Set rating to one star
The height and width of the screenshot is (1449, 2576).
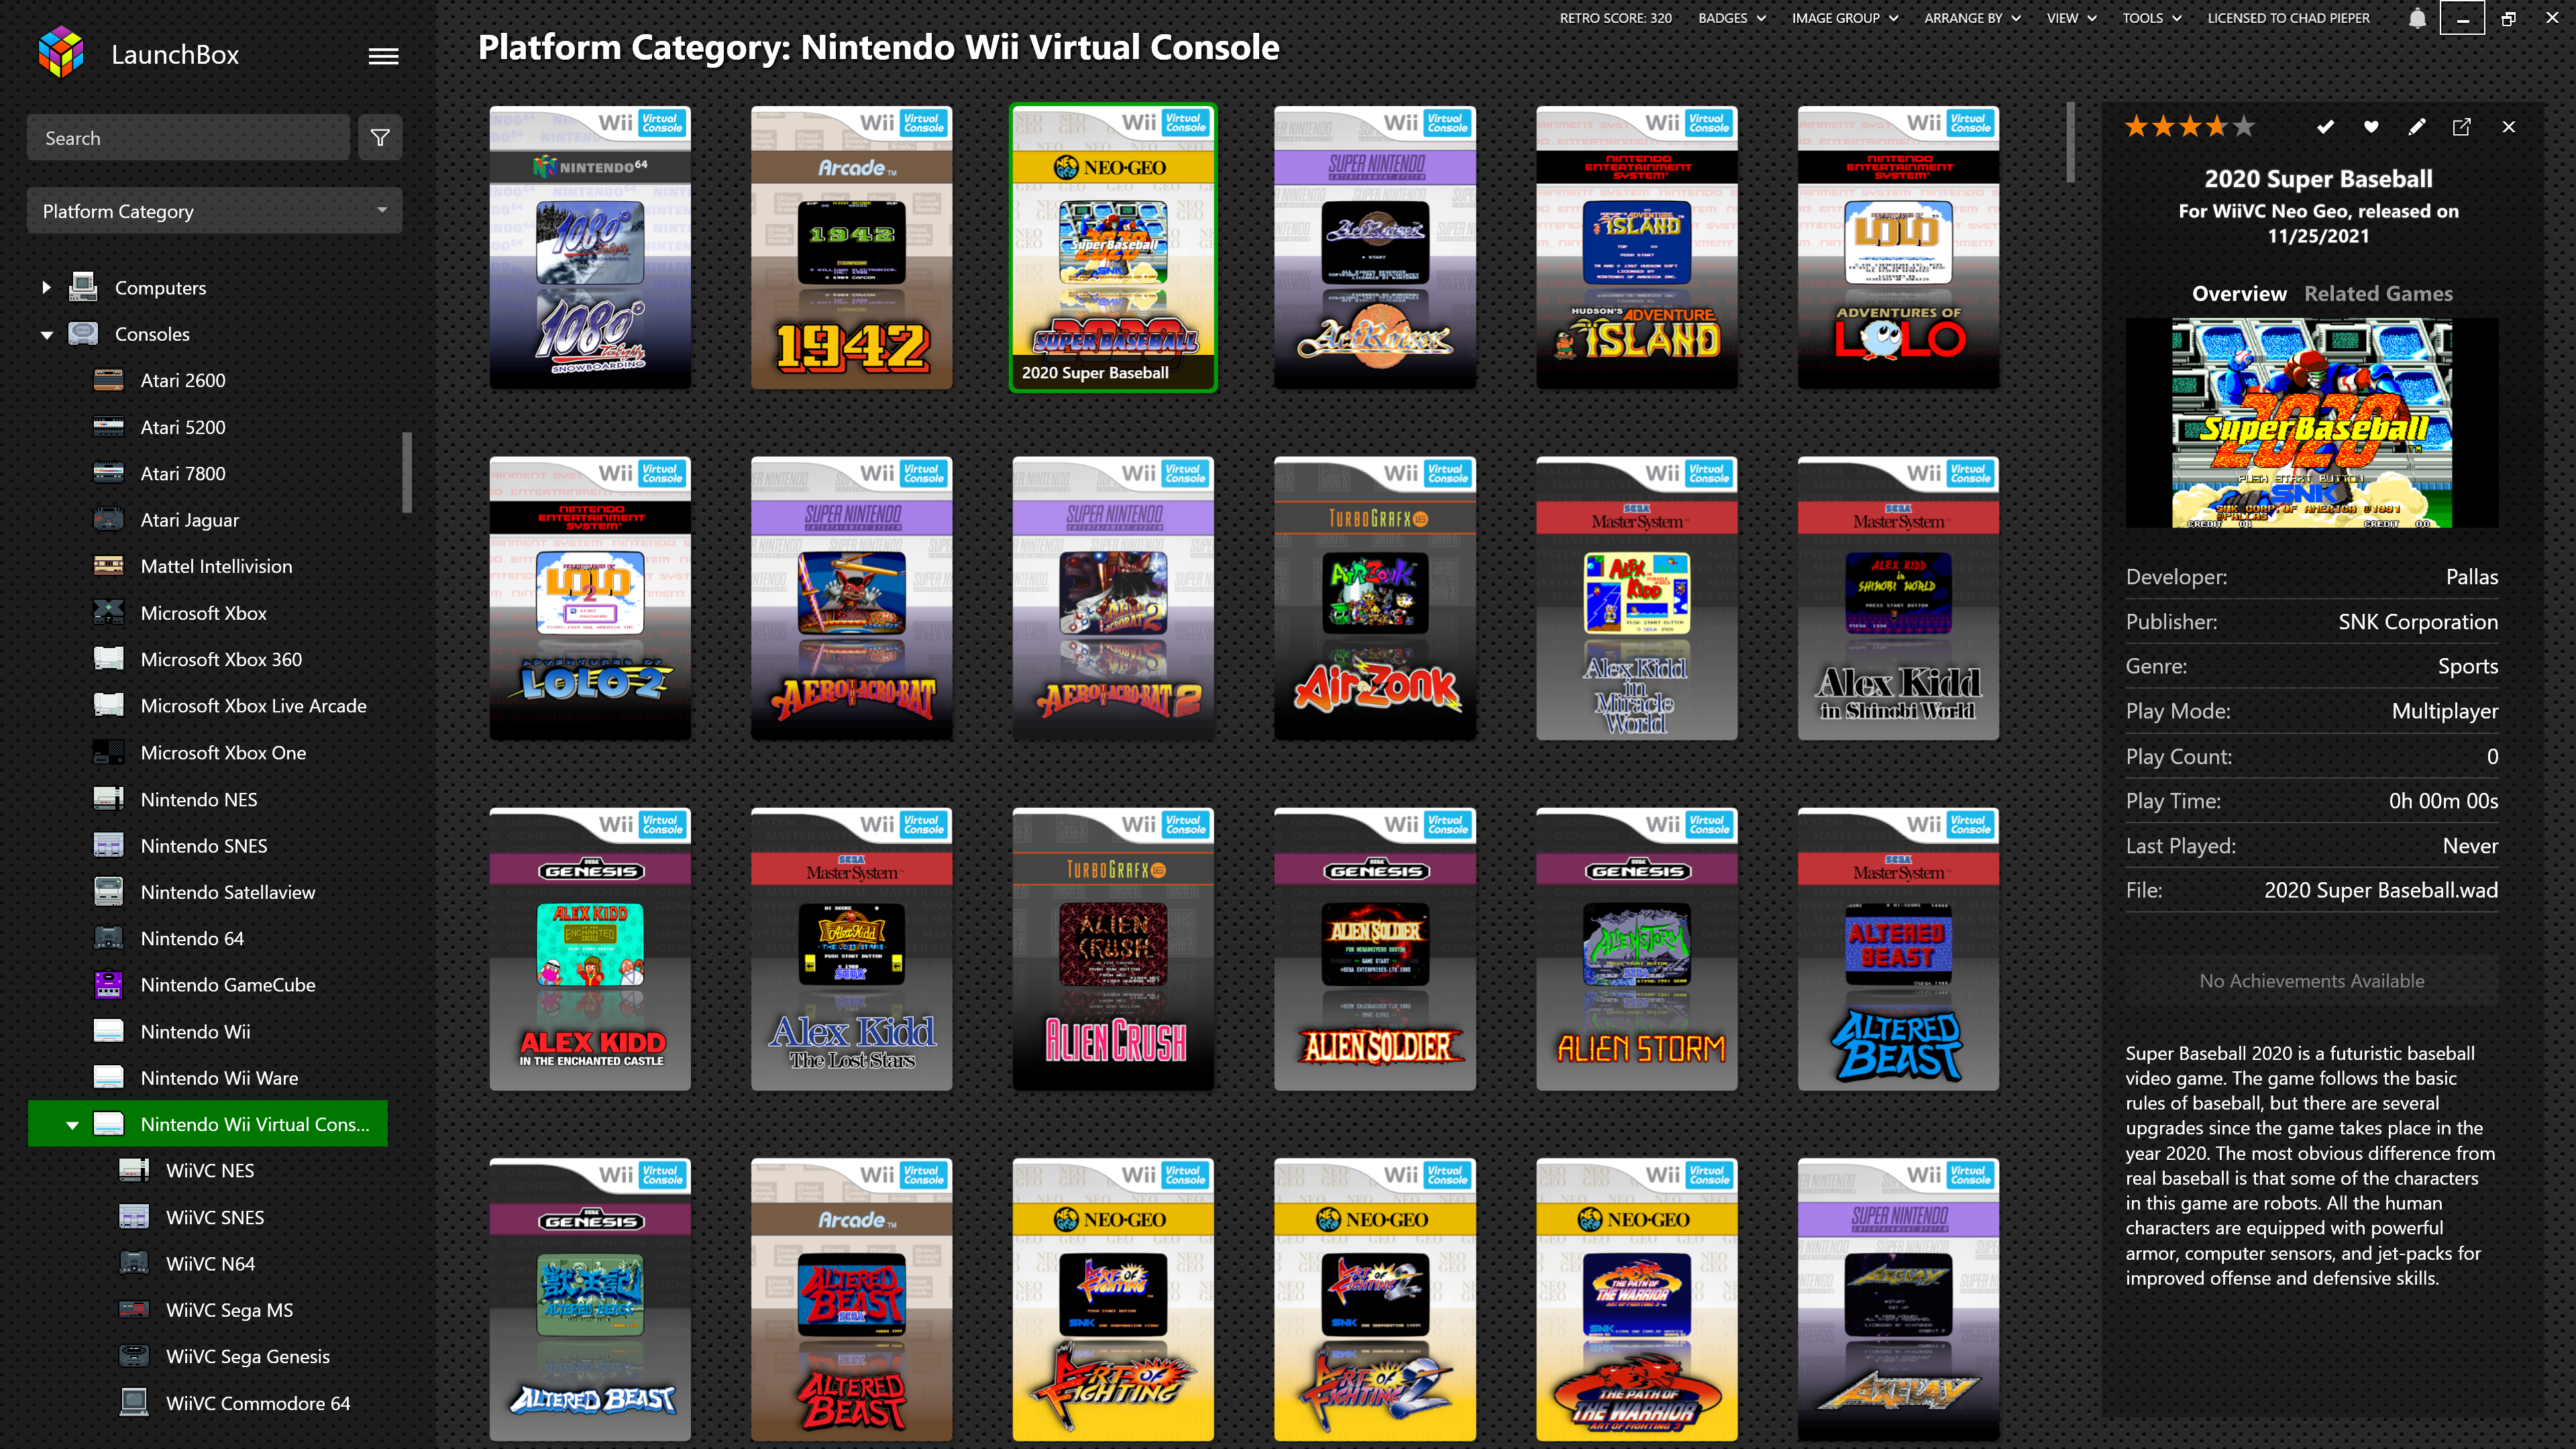[2137, 126]
